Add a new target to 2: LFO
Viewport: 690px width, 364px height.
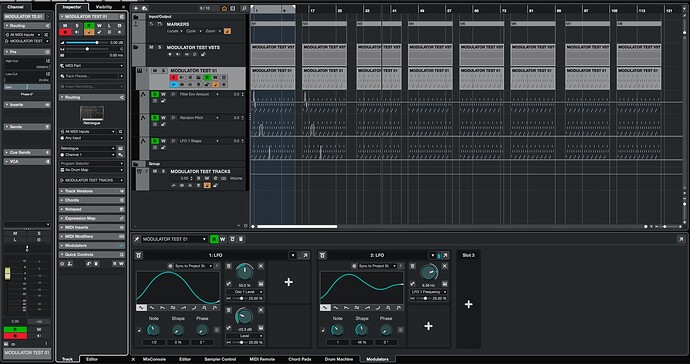428,326
